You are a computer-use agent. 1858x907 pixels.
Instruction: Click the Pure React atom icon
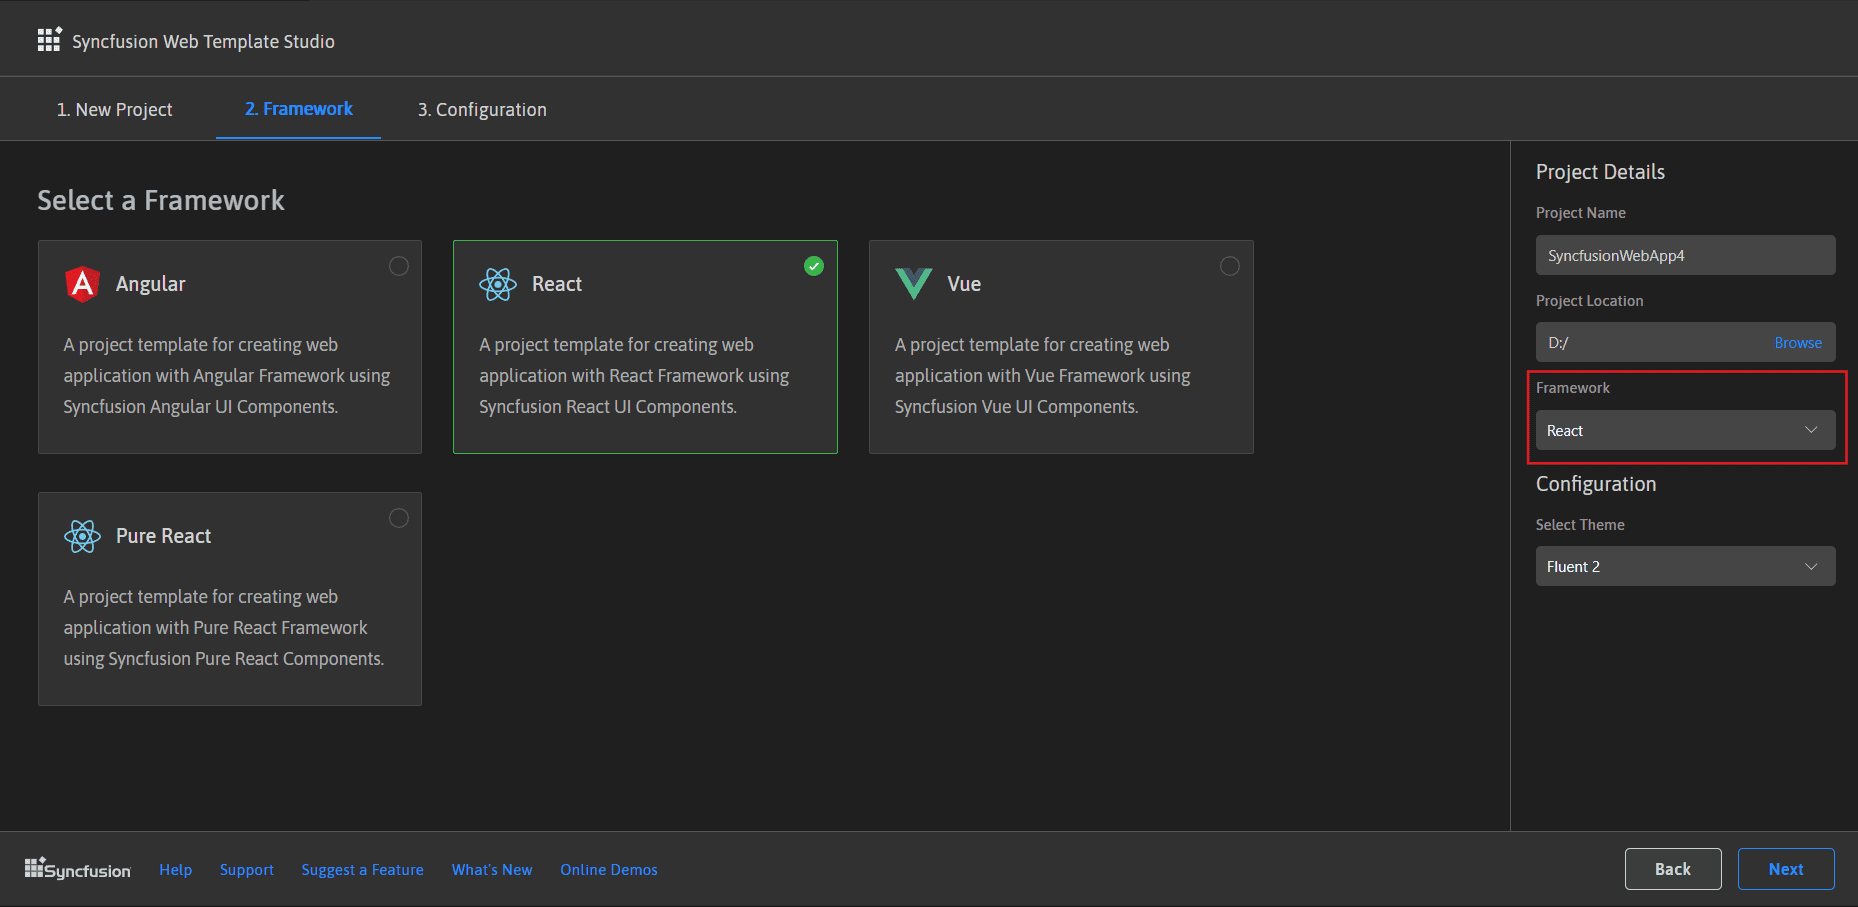pyautogui.click(x=82, y=536)
